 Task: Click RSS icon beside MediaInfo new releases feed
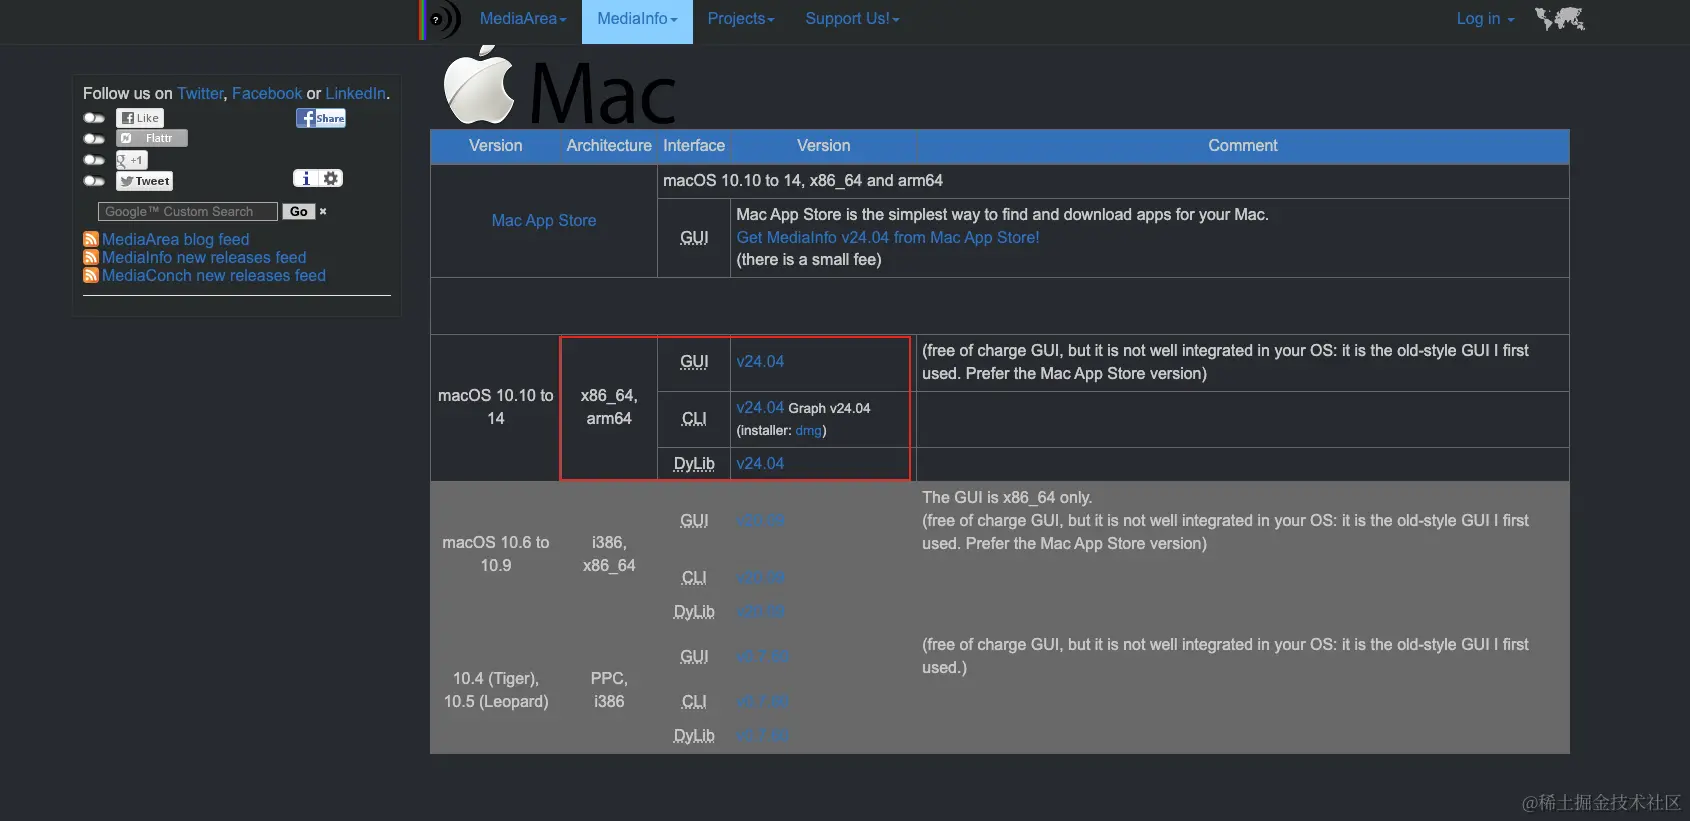click(x=91, y=257)
